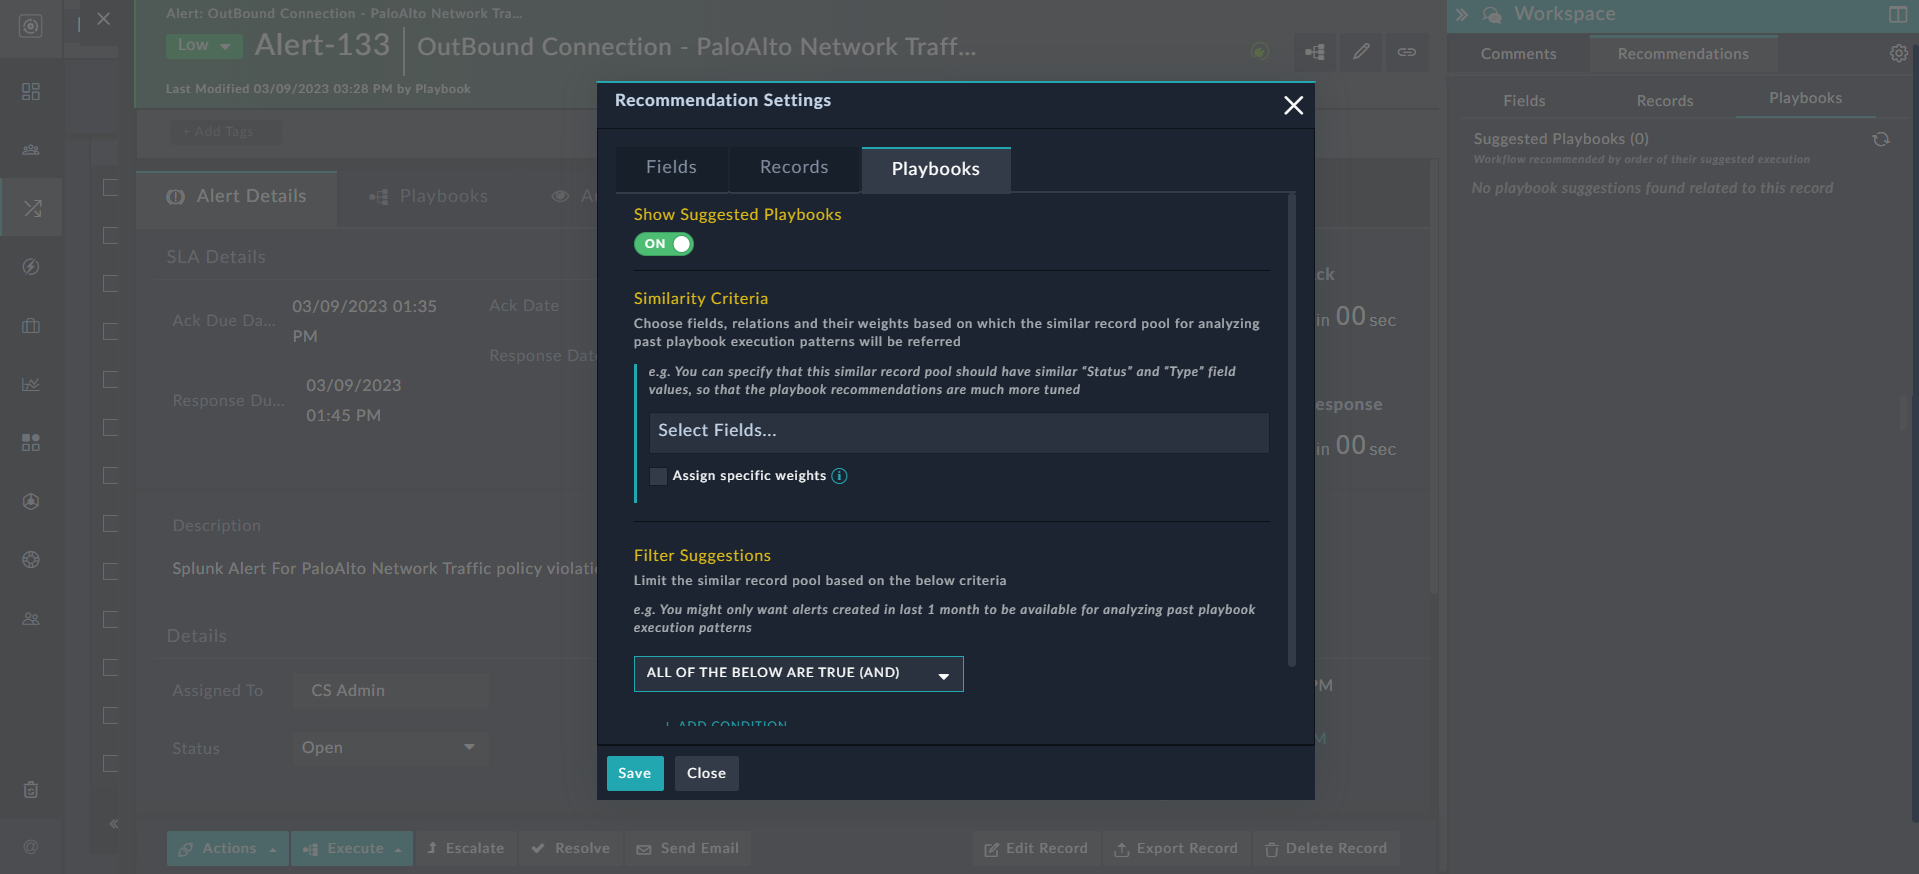
Task: Switch to Fields tab in Recommendation Settings
Action: (x=671, y=168)
